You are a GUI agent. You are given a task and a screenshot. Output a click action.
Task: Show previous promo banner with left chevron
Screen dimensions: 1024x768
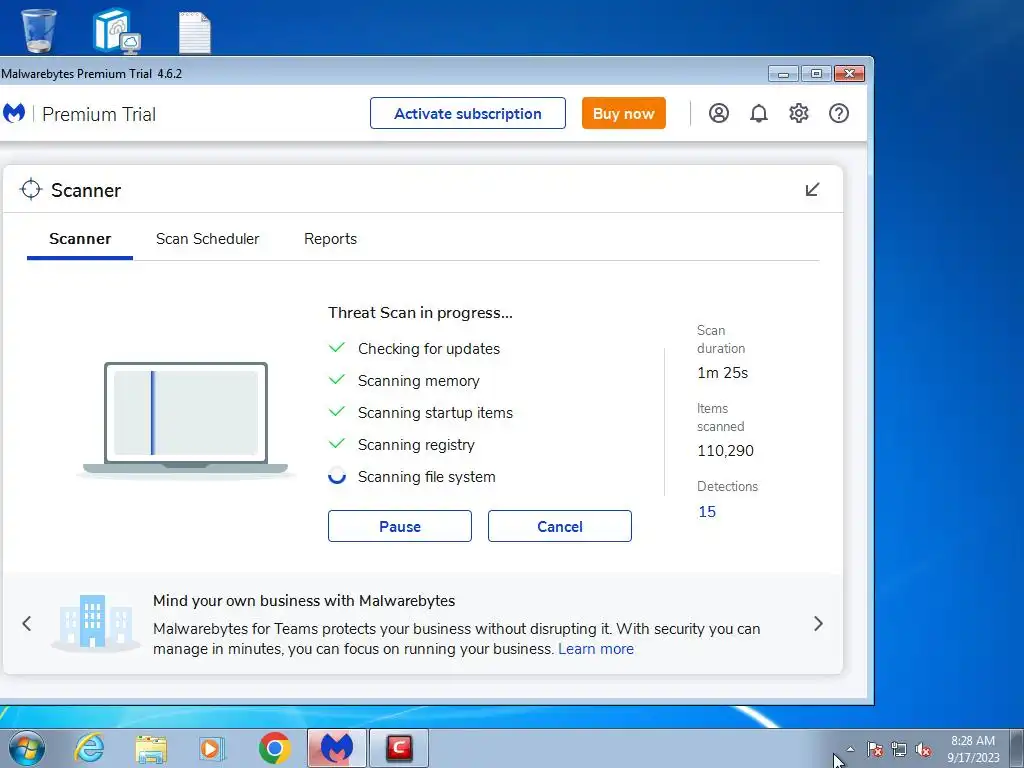coord(27,624)
